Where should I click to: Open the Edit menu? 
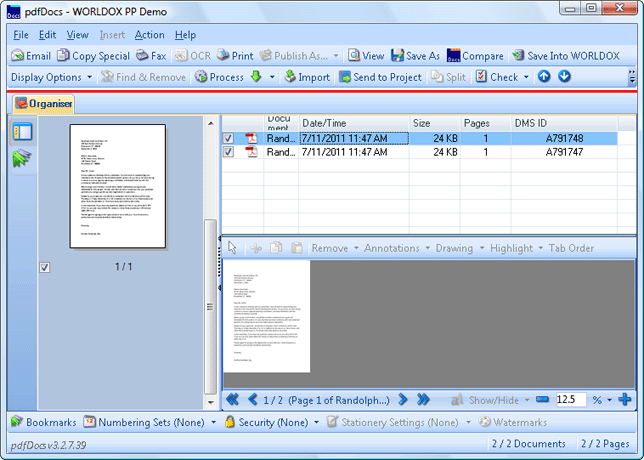click(47, 35)
